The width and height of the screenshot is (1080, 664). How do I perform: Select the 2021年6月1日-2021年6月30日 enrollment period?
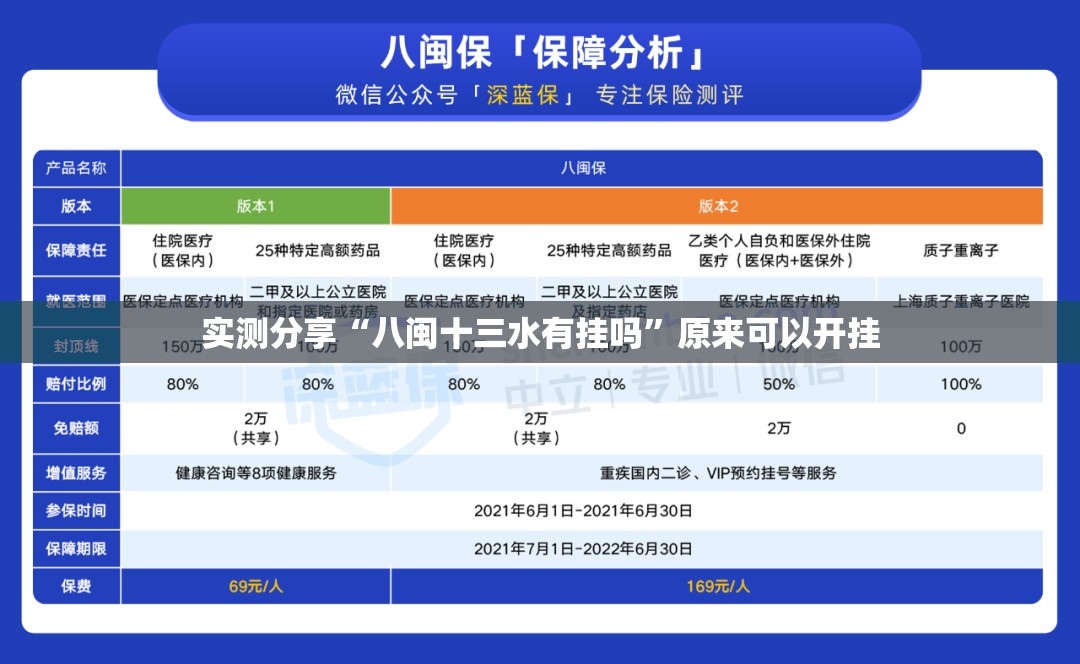(x=583, y=511)
